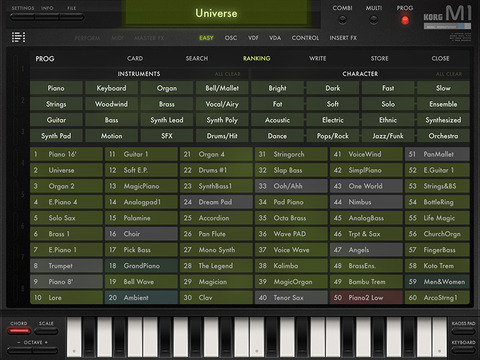480x360 pixels.
Task: Select program 56 ChurchOrgn
Action: tap(437, 234)
